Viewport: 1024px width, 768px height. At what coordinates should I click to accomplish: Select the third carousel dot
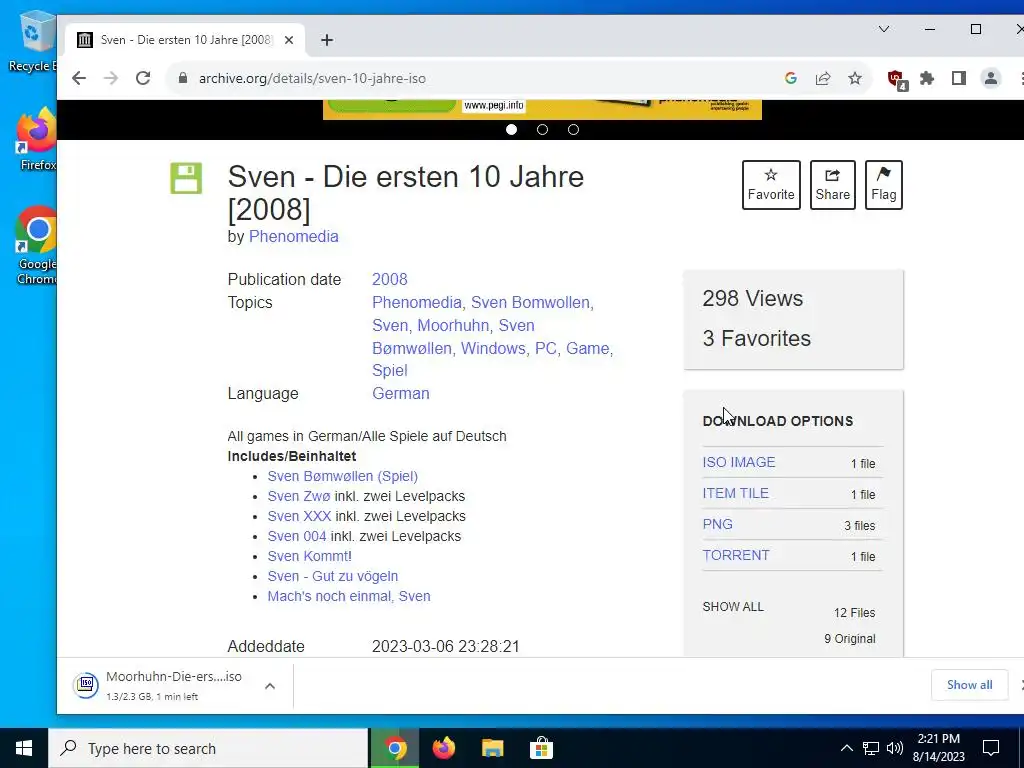point(573,129)
